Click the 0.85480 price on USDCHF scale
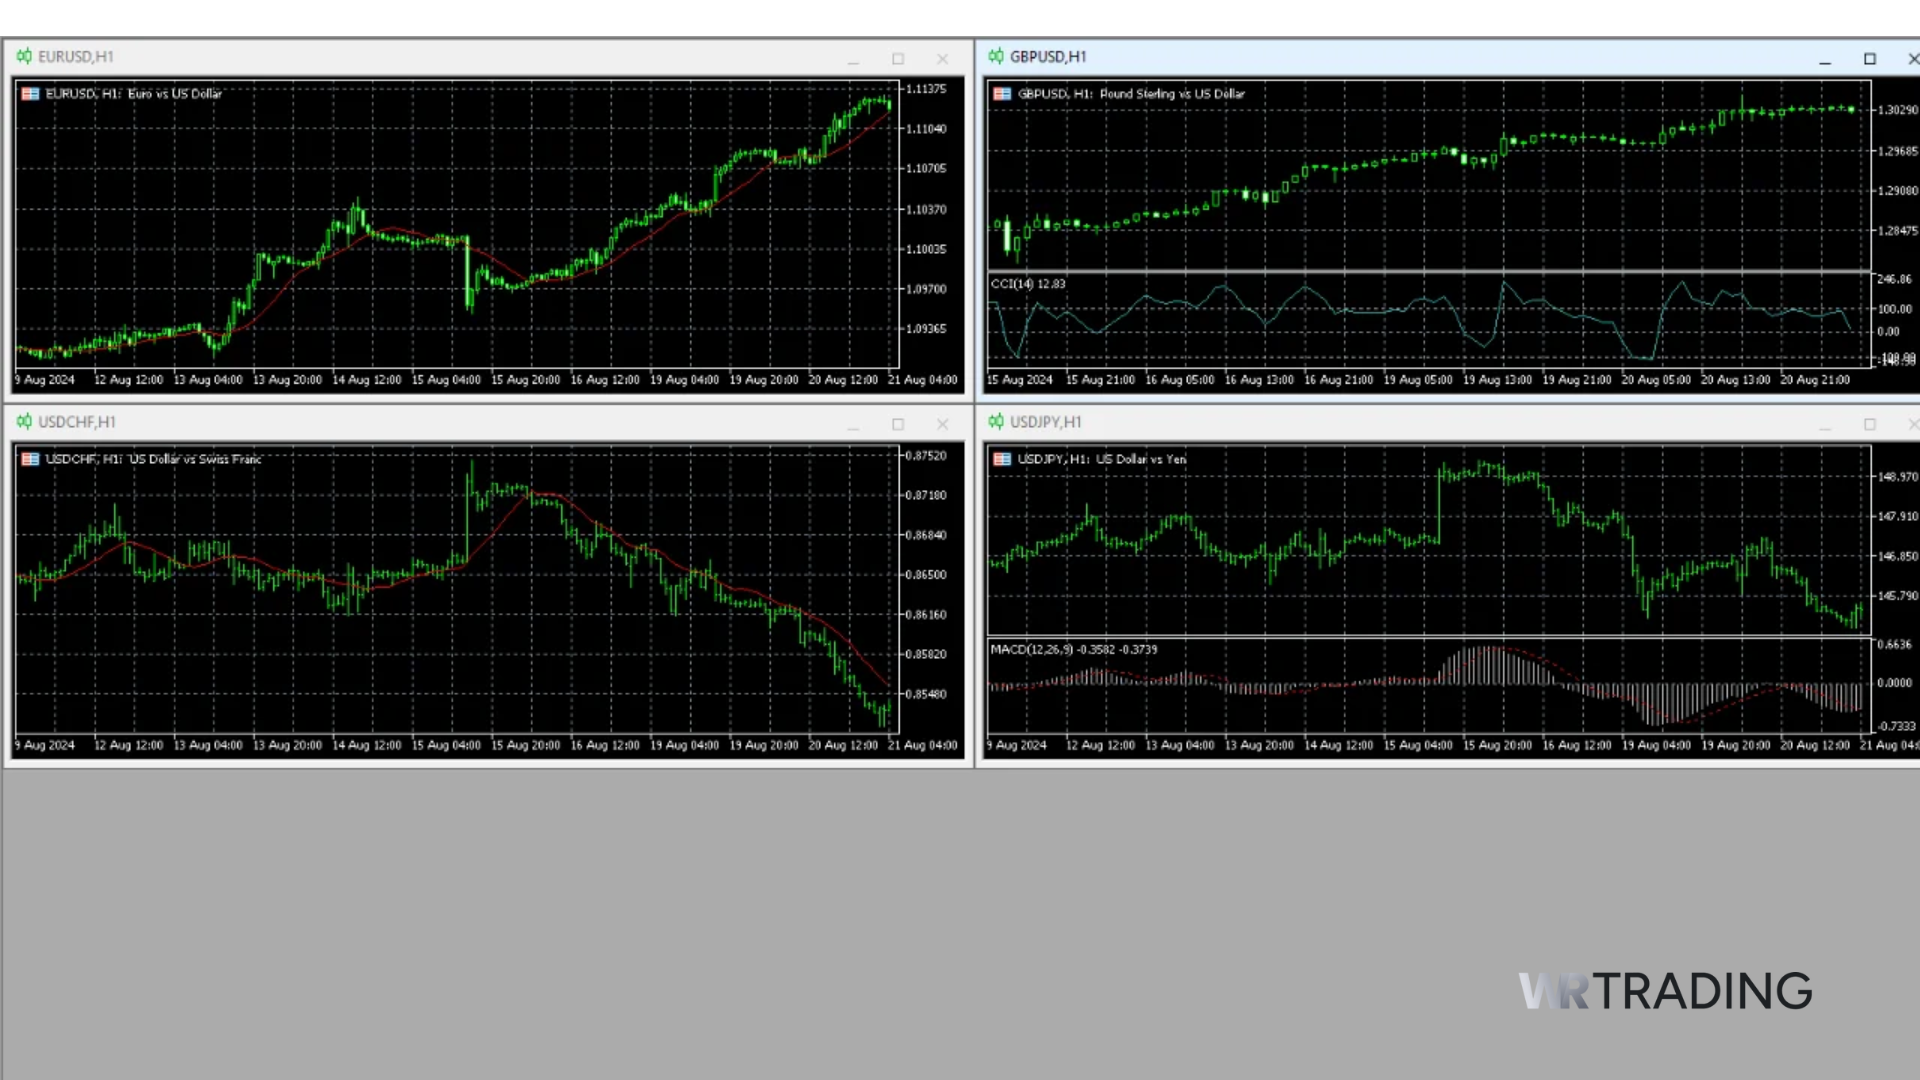This screenshot has height=1080, width=1920. click(x=926, y=694)
